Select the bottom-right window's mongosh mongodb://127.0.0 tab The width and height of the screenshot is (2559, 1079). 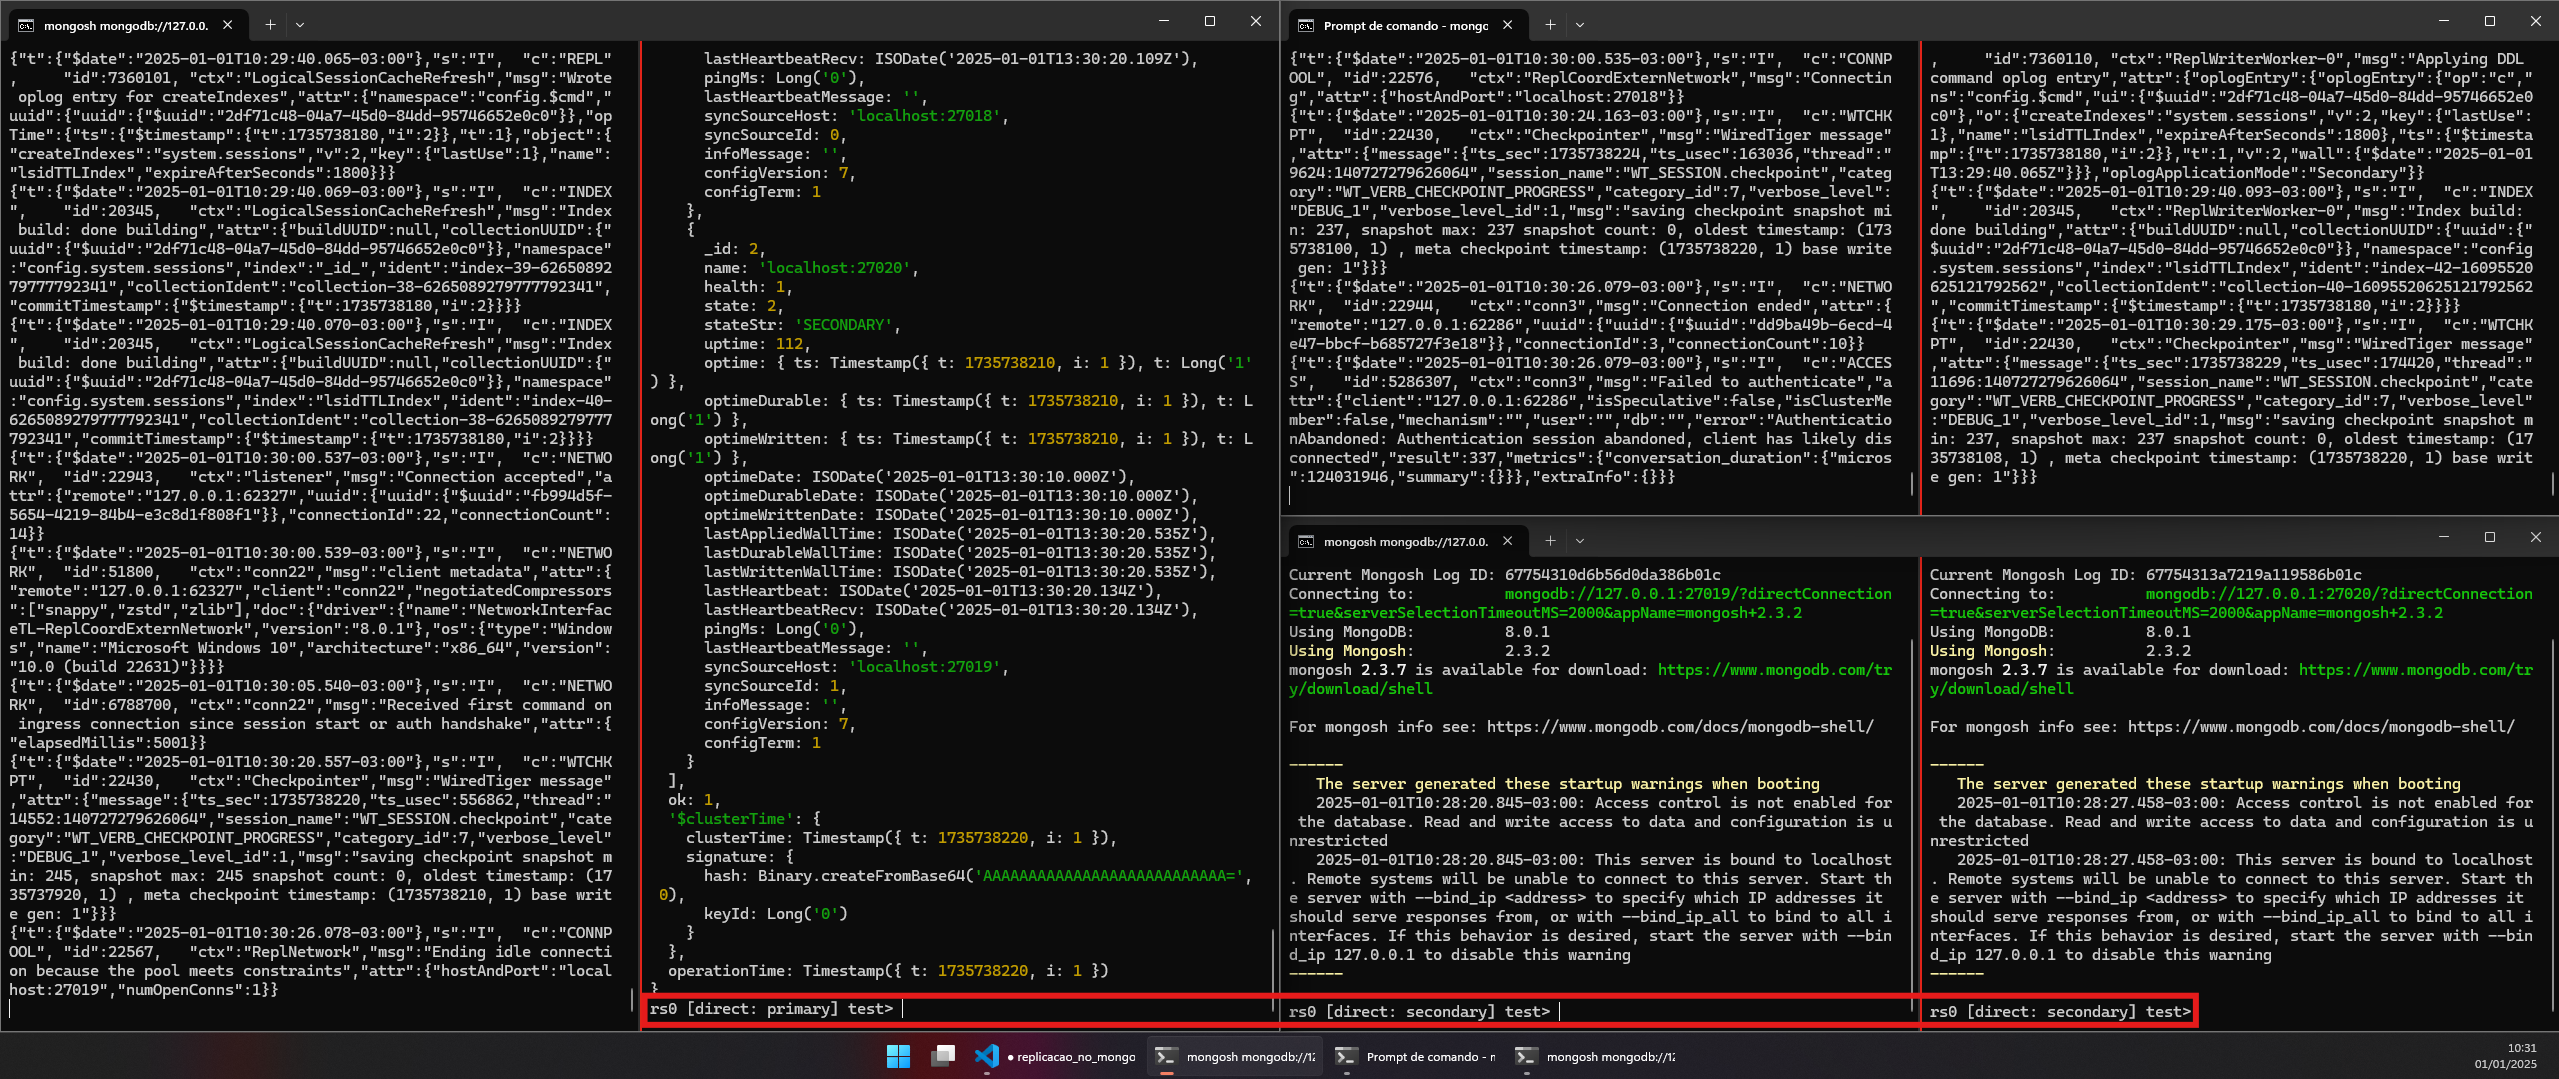pyautogui.click(x=1406, y=541)
